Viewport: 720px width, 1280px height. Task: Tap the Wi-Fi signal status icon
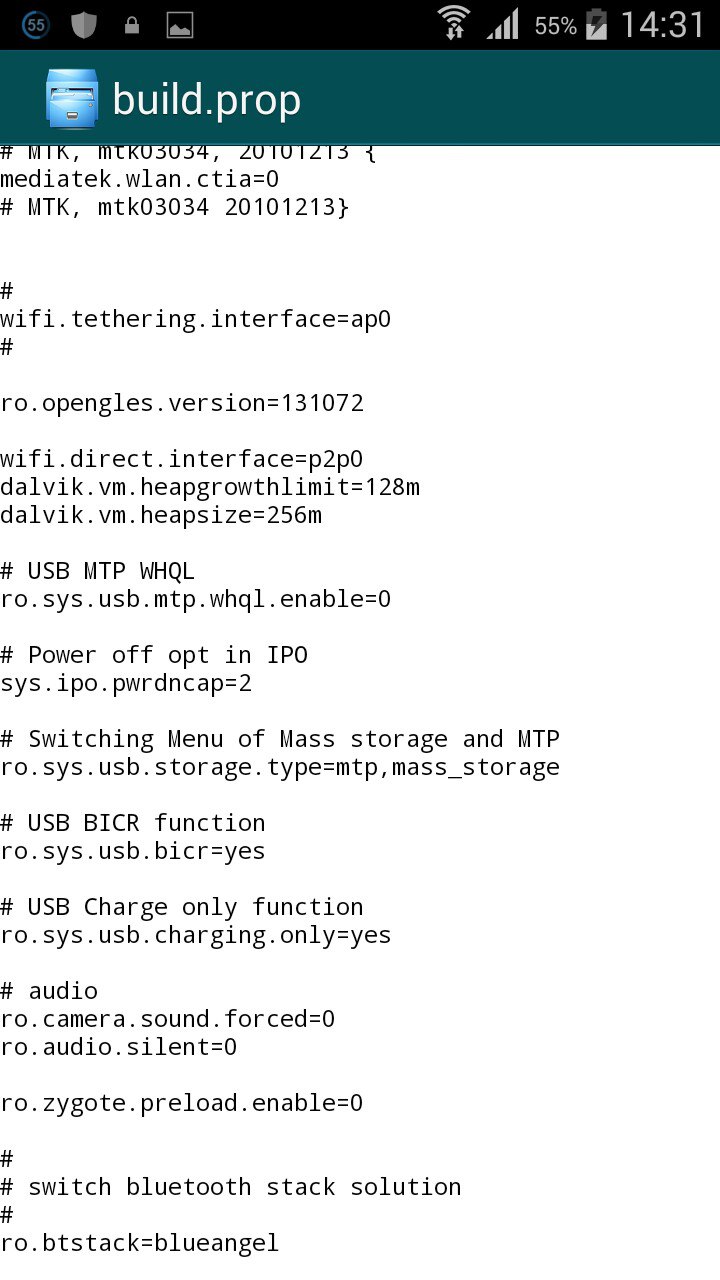point(454,23)
